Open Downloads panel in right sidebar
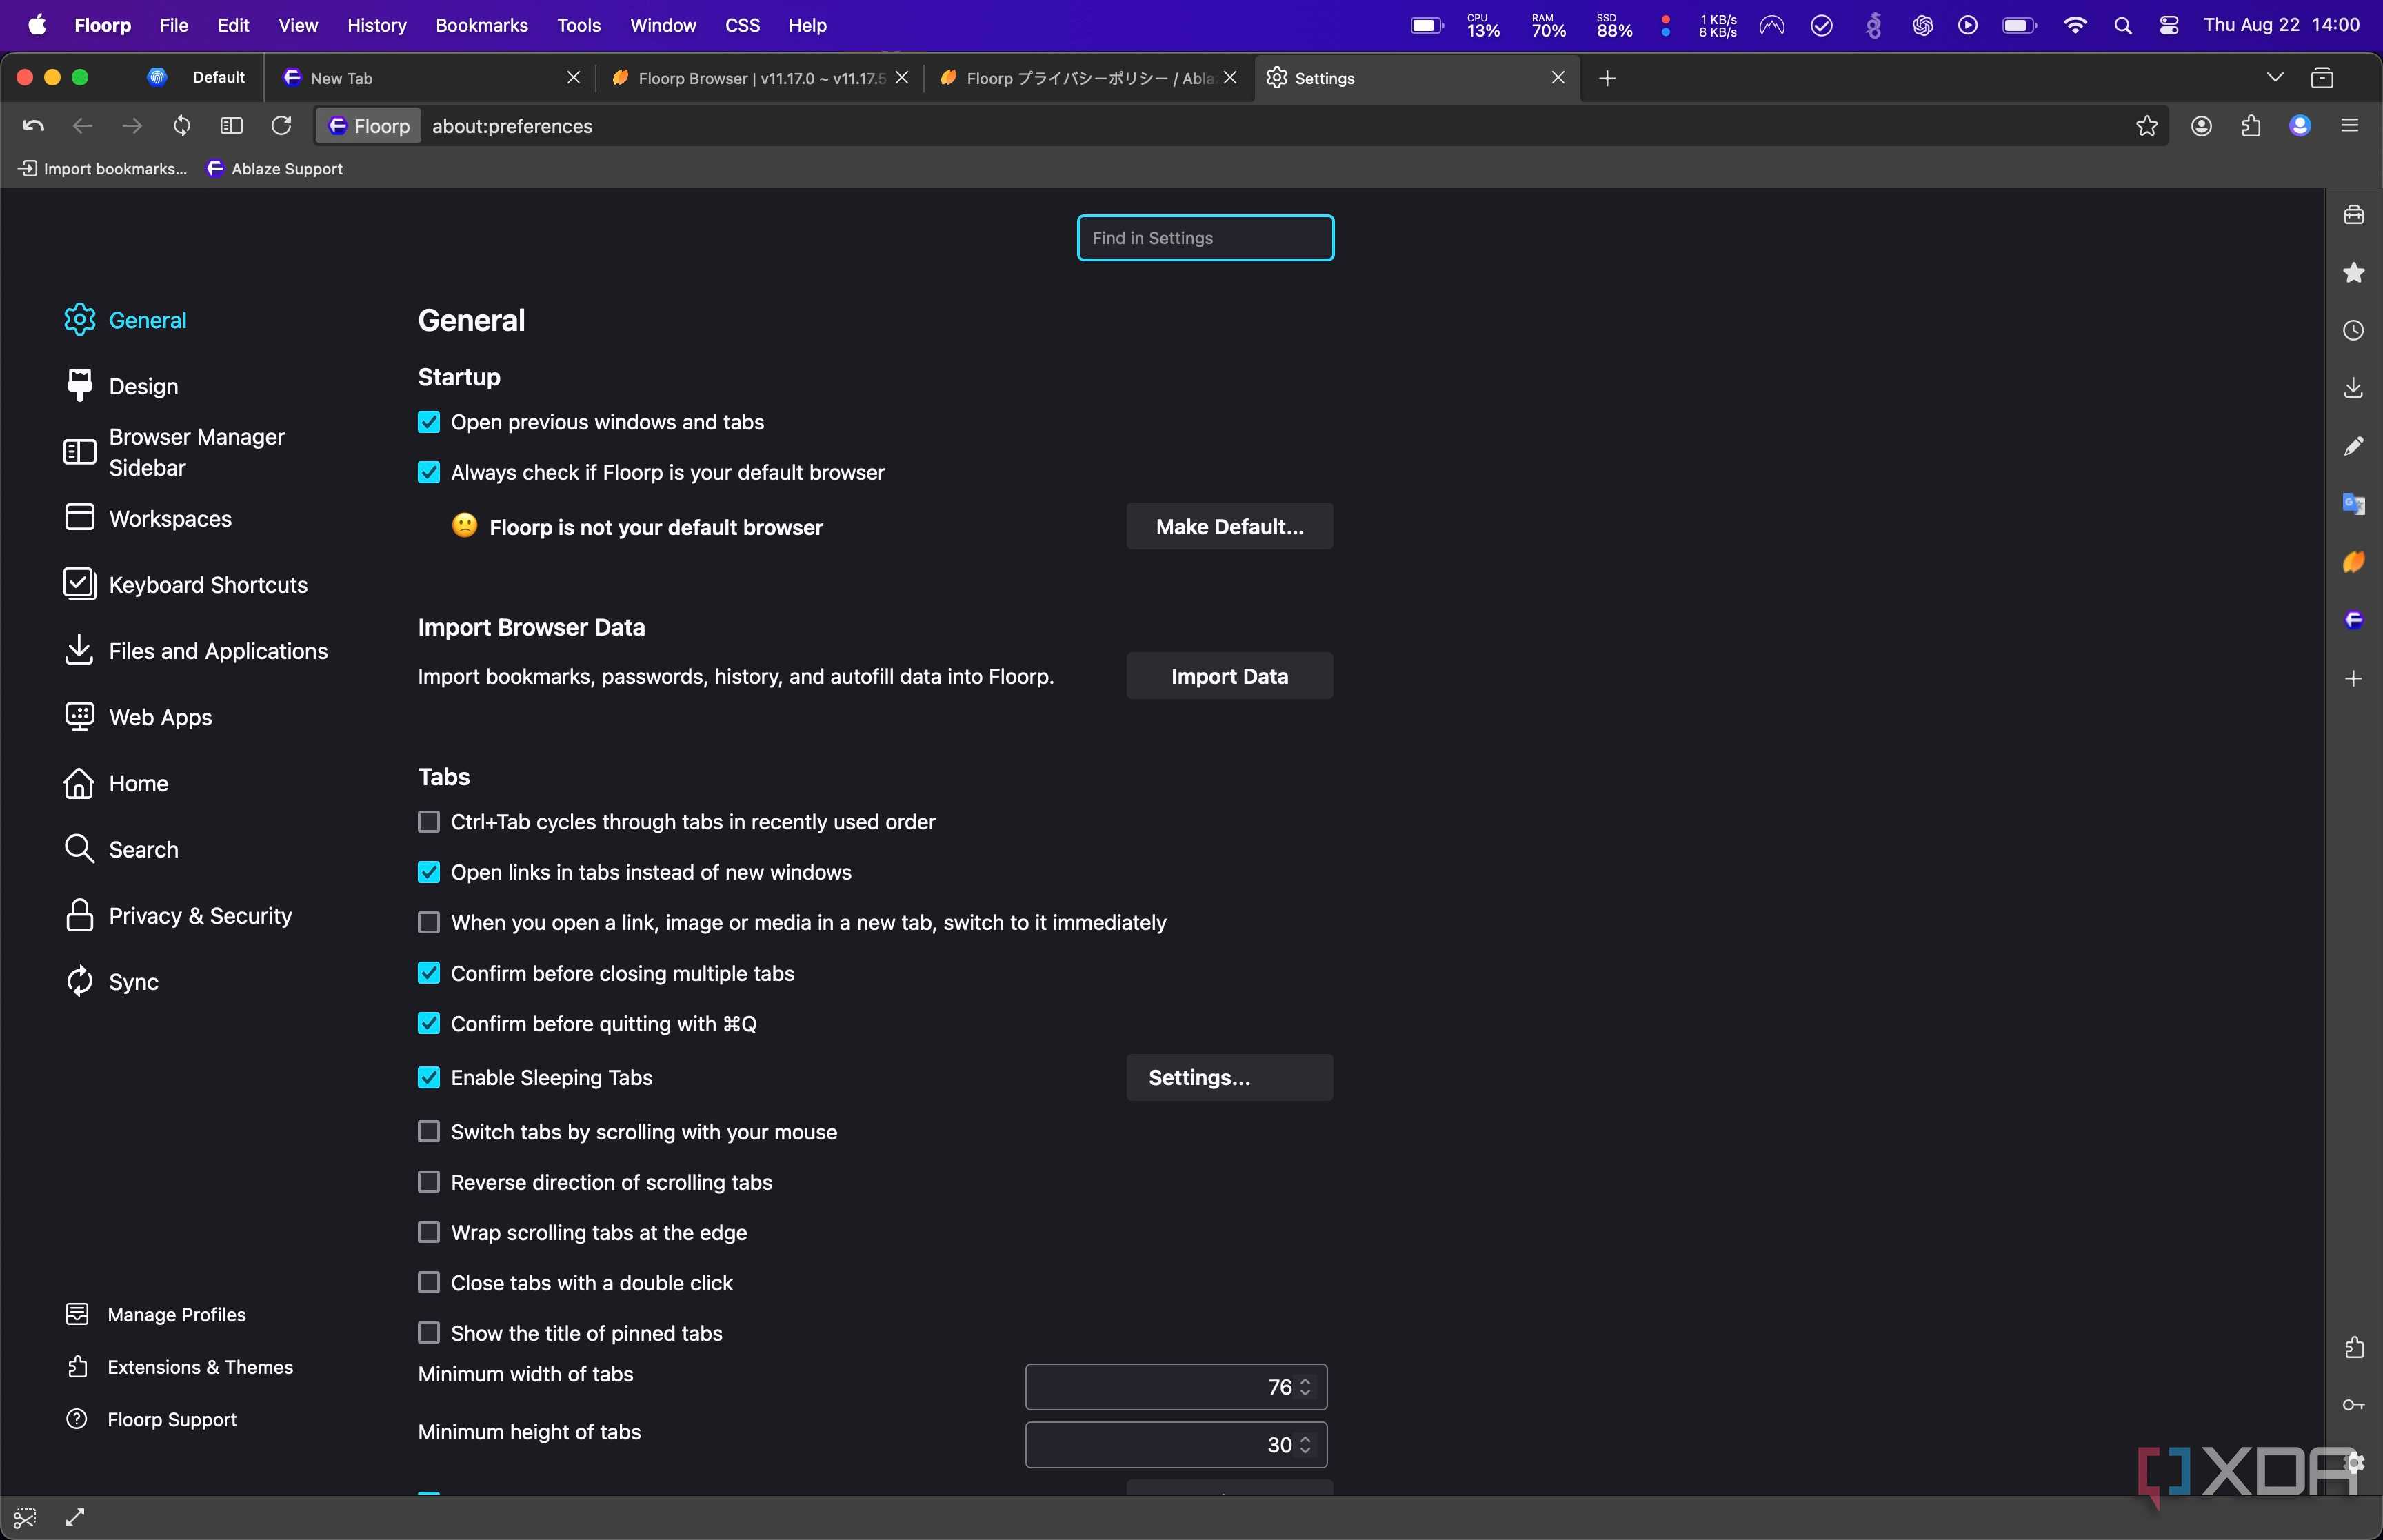 tap(2354, 388)
